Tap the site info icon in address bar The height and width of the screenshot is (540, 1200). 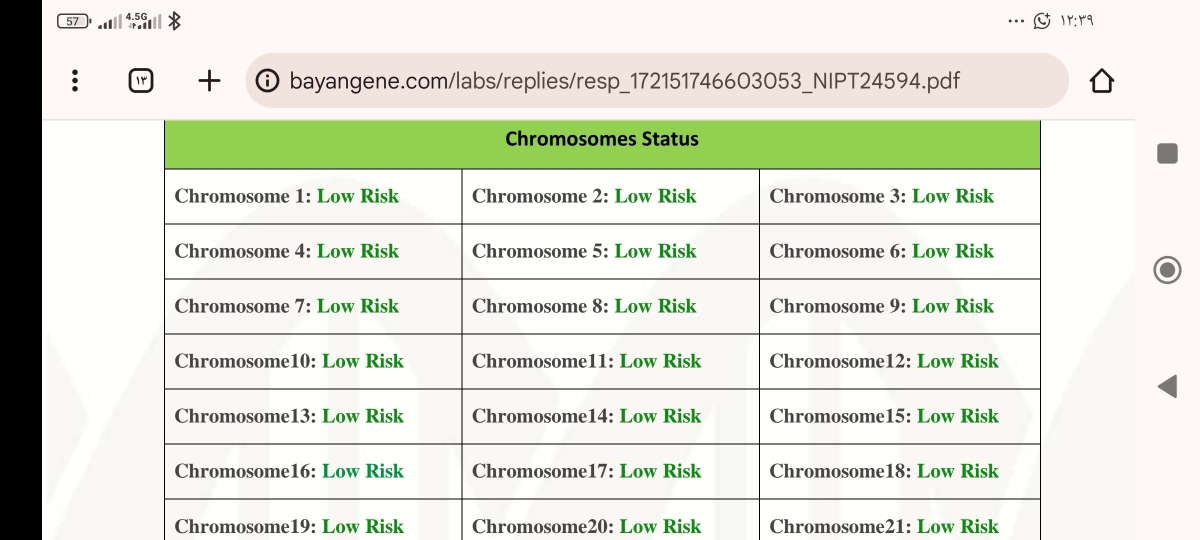point(267,81)
